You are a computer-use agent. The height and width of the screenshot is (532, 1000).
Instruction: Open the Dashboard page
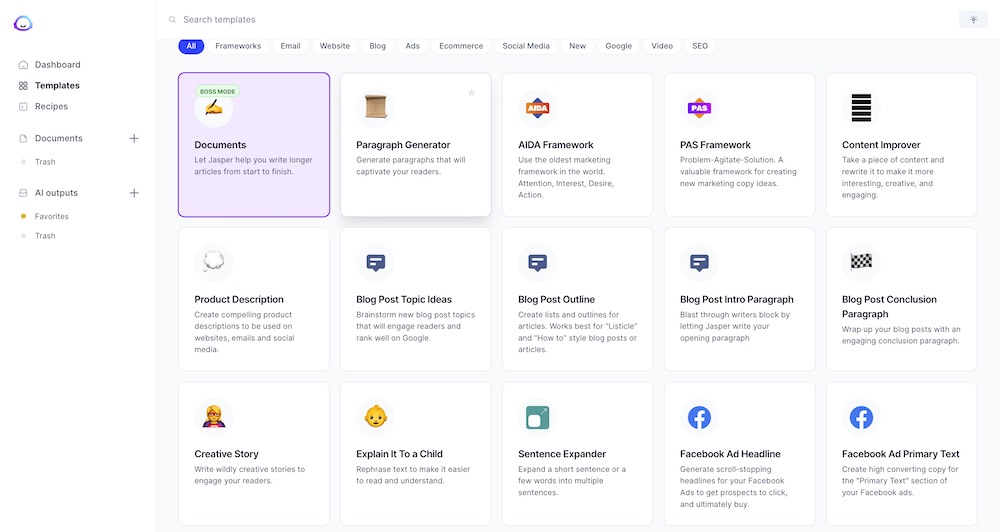coord(57,64)
